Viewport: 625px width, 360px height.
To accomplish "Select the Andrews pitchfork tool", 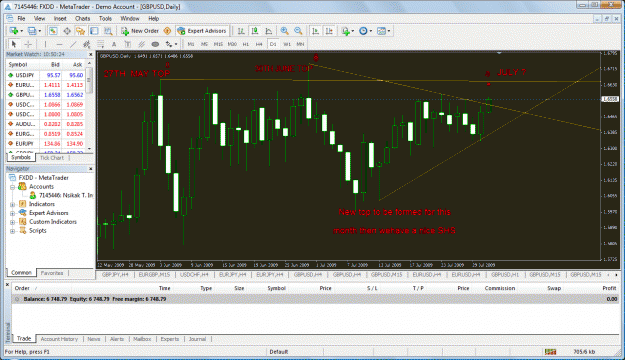I will tap(141, 44).
